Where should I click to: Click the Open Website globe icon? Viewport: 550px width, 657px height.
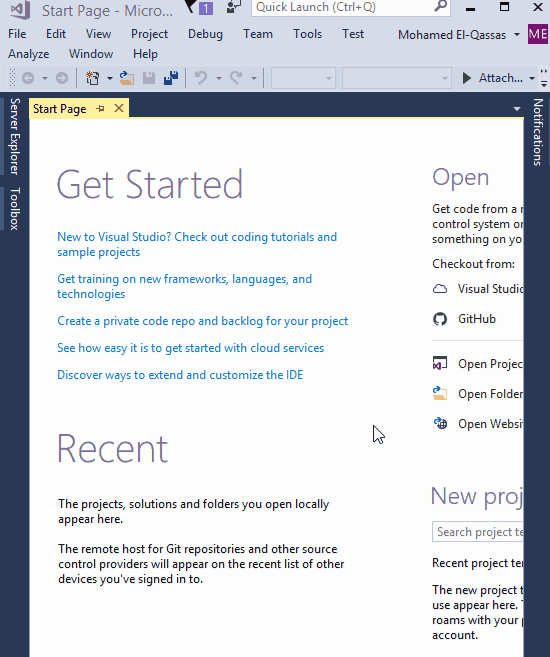440,423
